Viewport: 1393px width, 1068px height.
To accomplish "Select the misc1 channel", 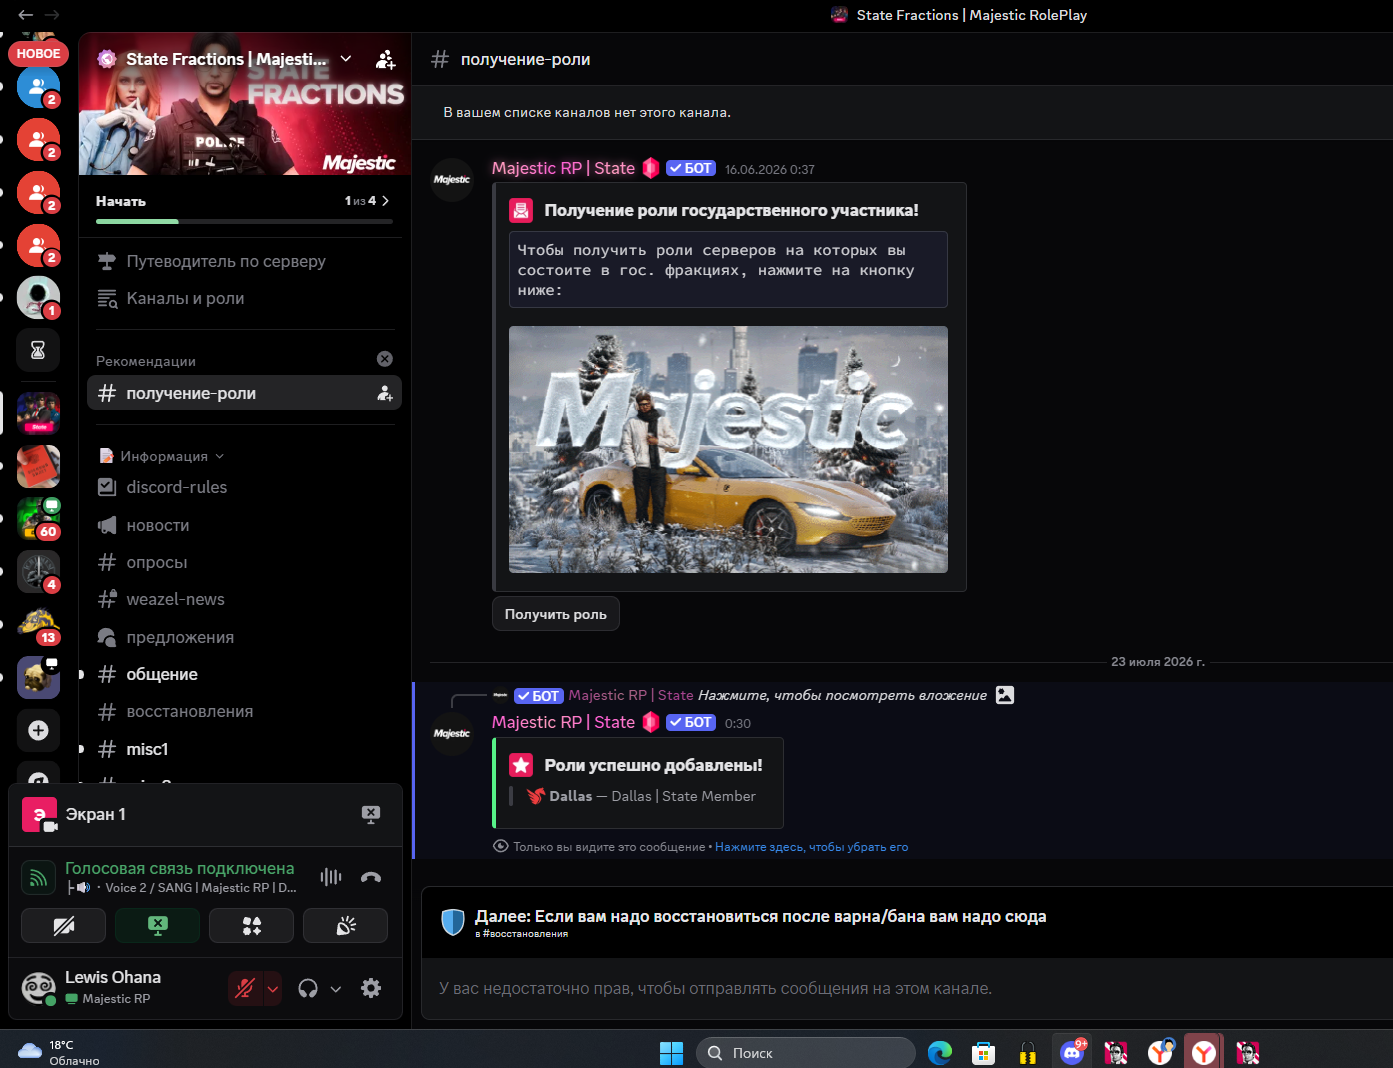I will 244,749.
